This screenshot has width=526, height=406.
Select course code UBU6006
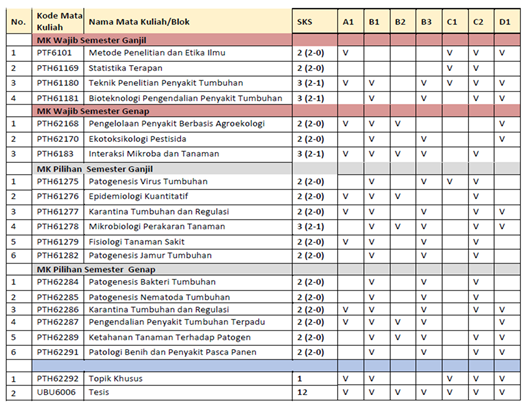point(56,392)
